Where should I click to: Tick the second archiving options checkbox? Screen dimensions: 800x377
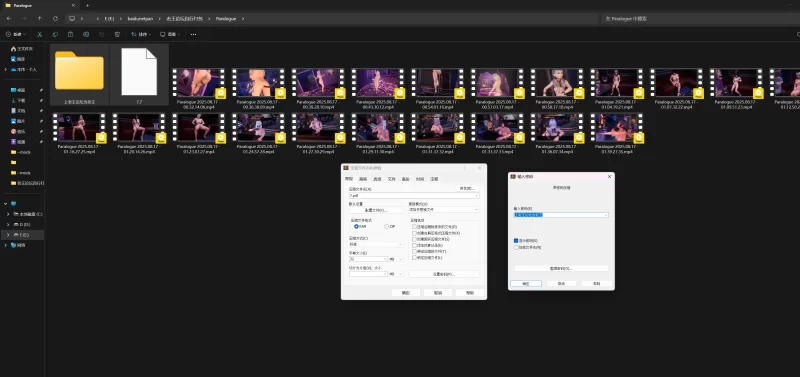(x=414, y=233)
